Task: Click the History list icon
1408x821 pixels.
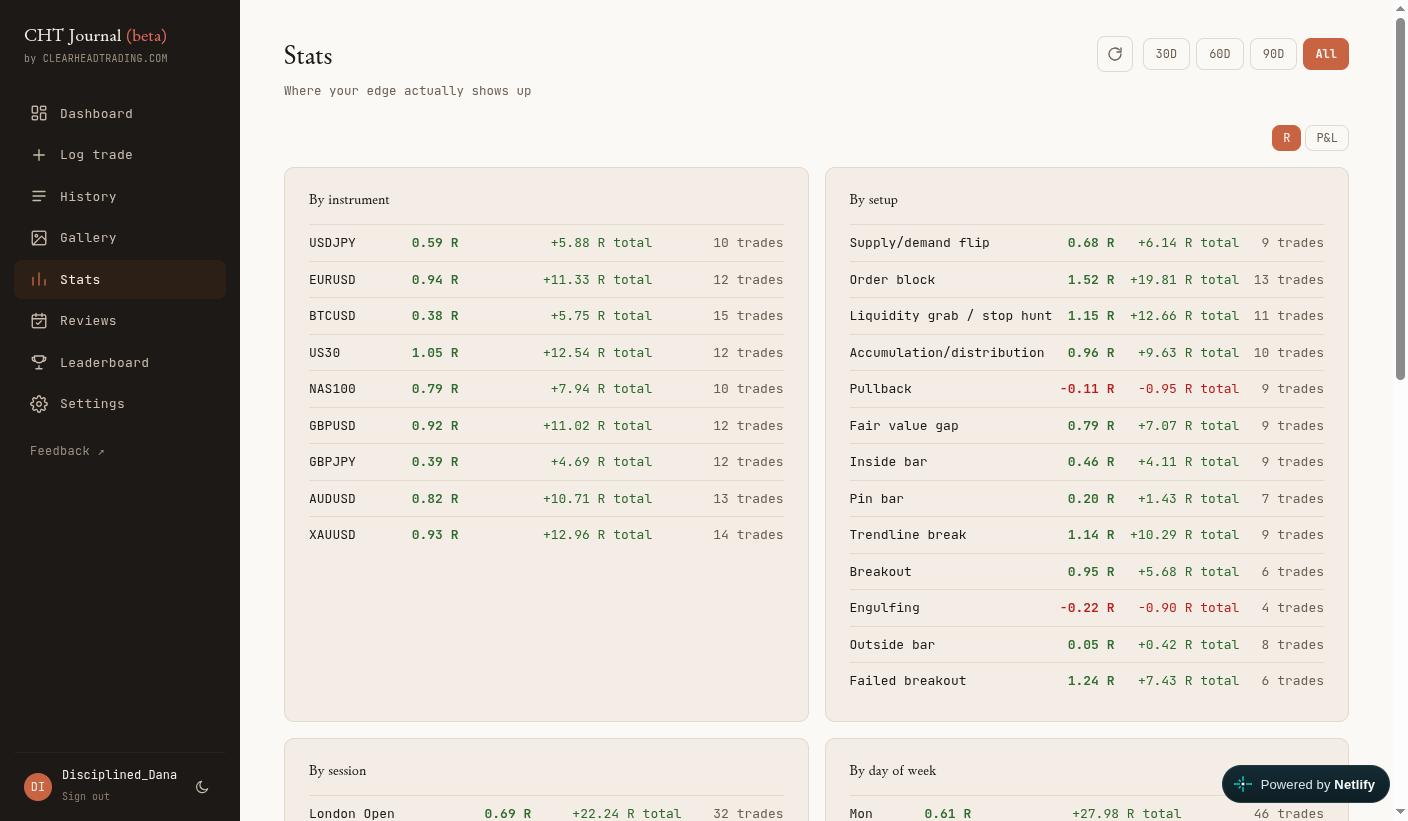Action: pos(39,196)
